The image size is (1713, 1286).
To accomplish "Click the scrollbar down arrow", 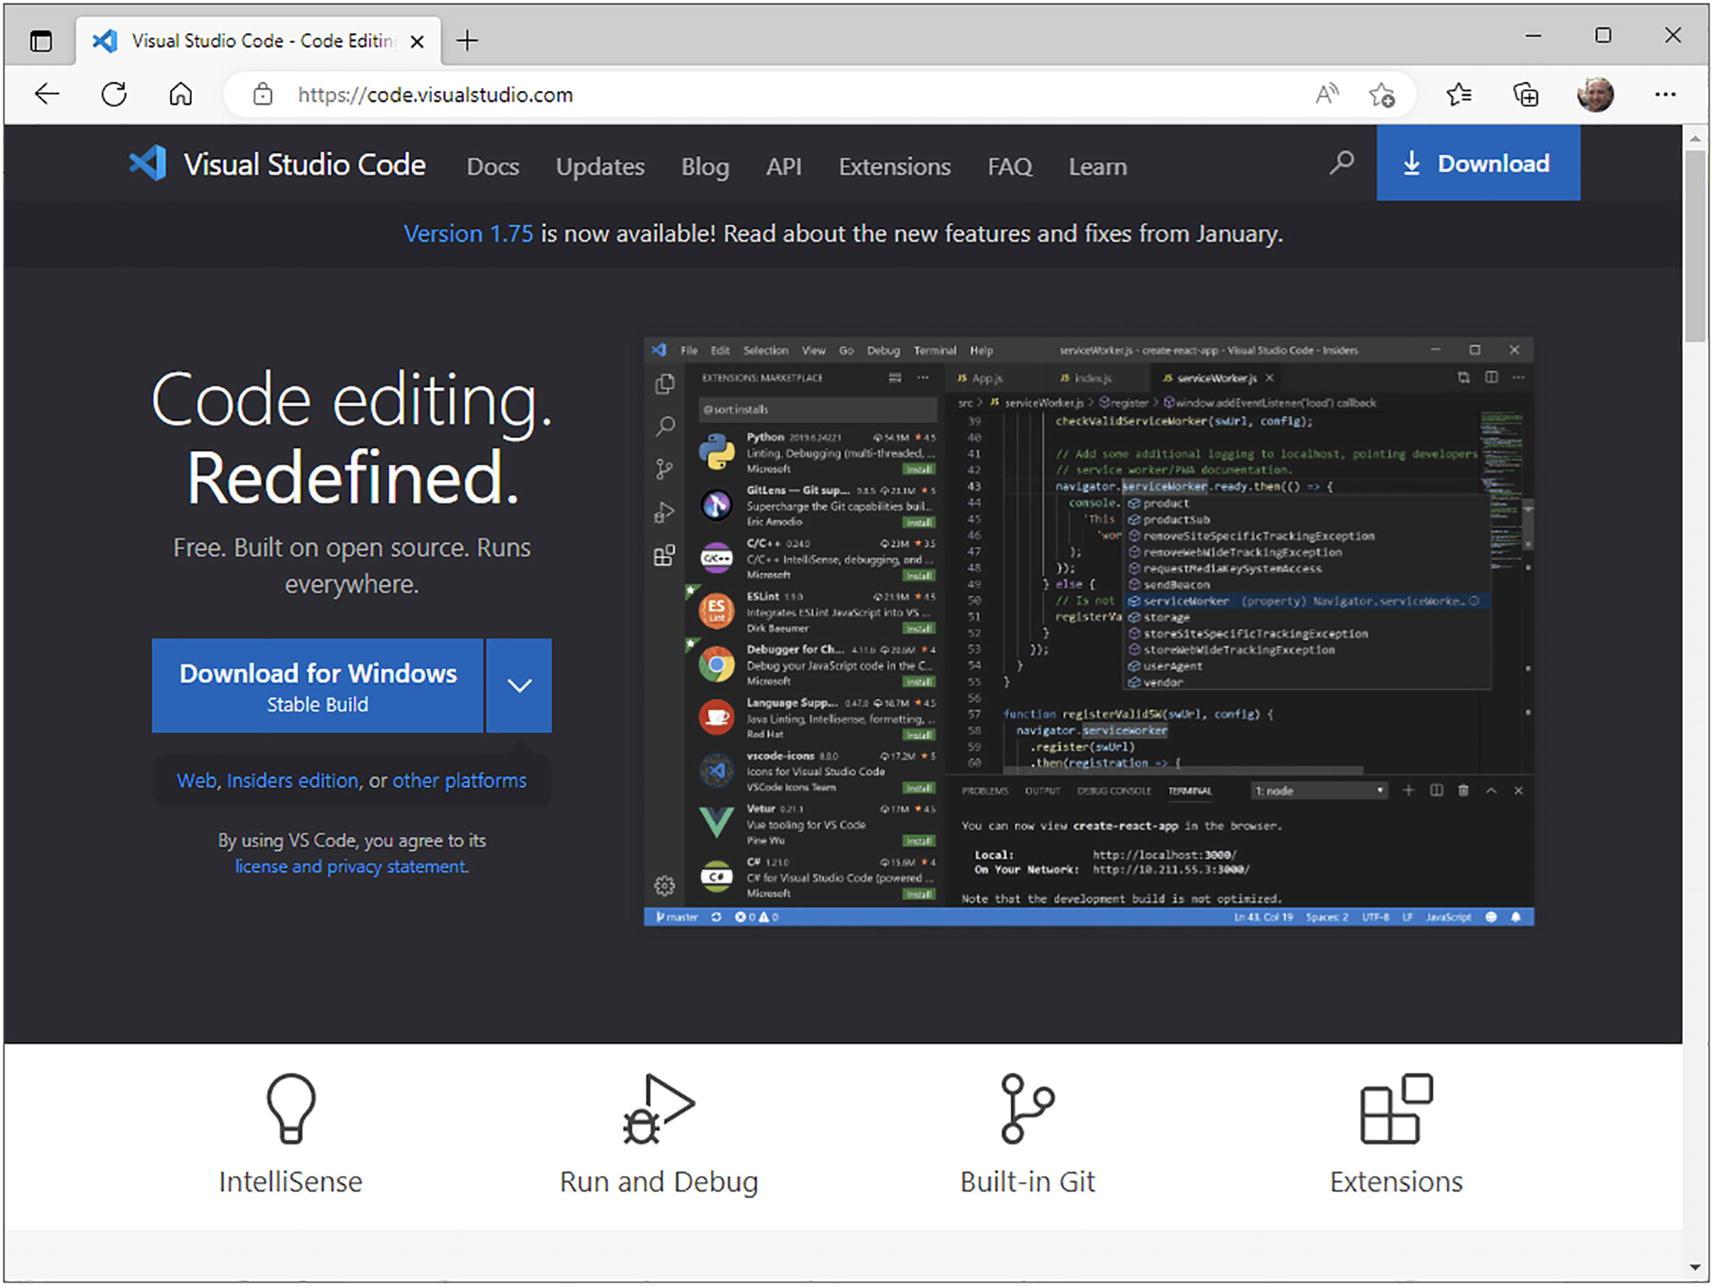I will [1695, 1267].
